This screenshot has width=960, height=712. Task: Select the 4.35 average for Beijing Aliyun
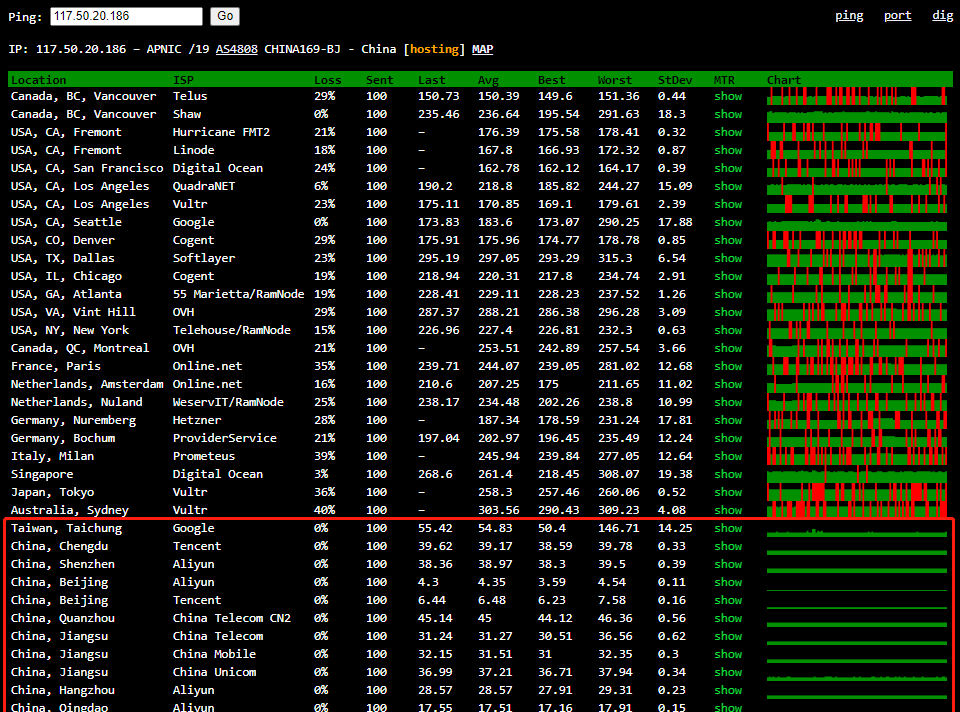click(x=492, y=582)
